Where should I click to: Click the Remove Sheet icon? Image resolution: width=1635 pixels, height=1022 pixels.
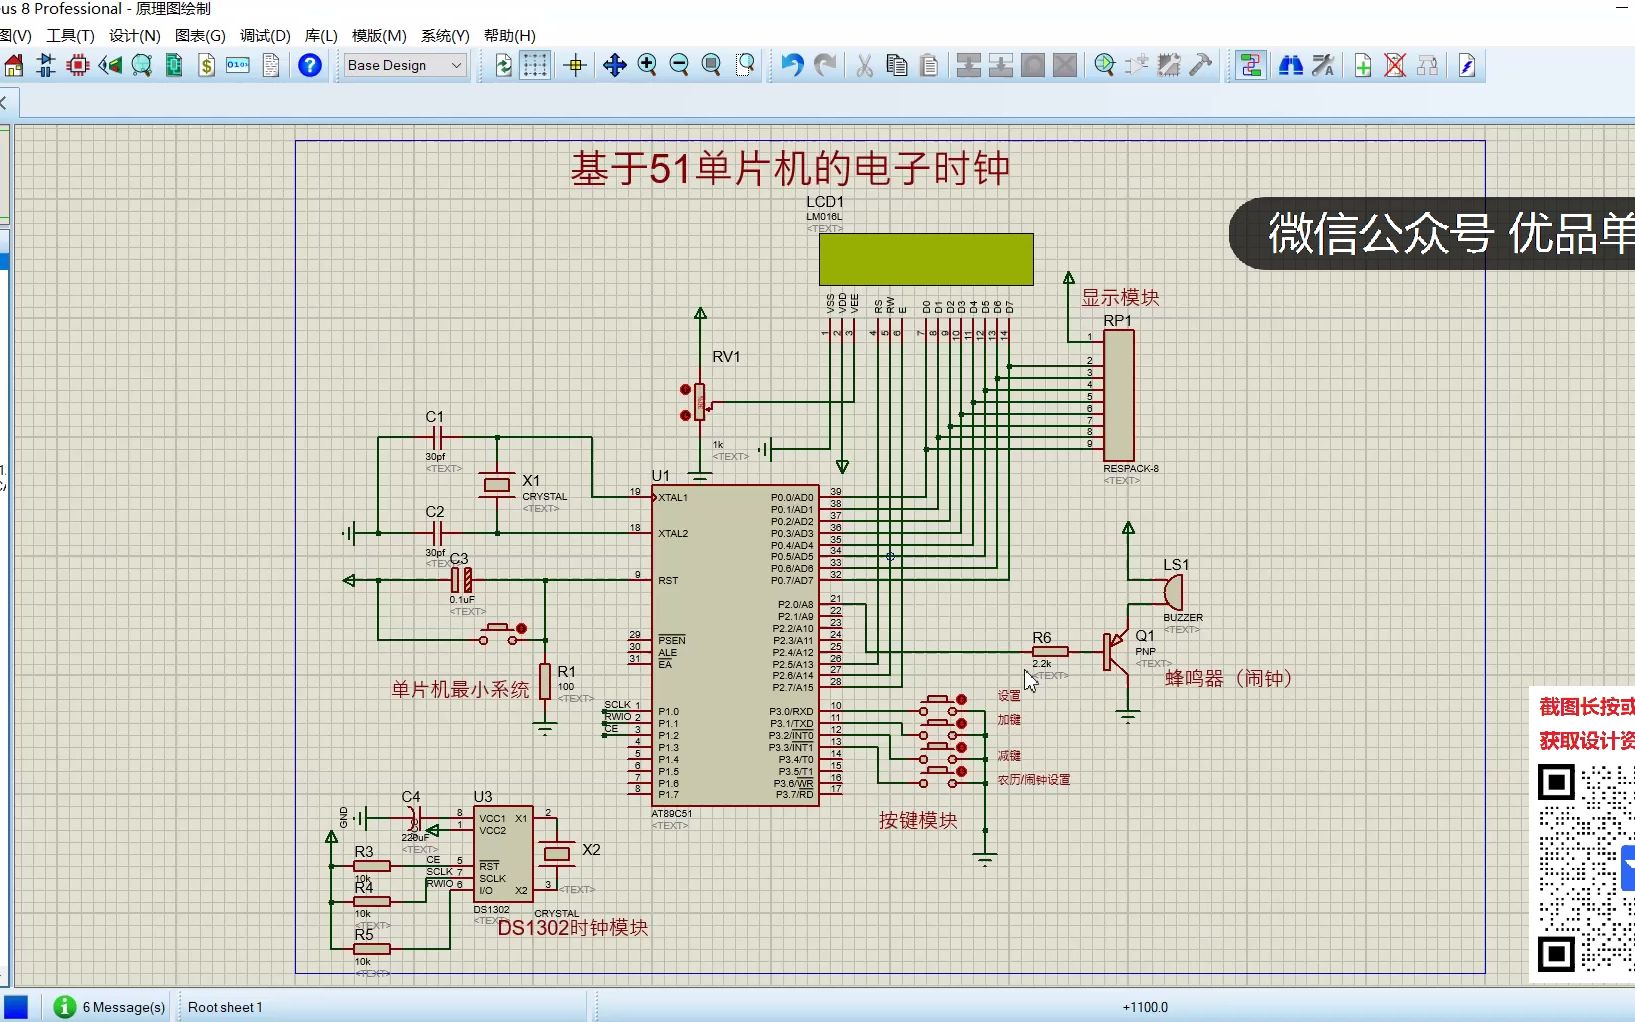(x=1395, y=66)
